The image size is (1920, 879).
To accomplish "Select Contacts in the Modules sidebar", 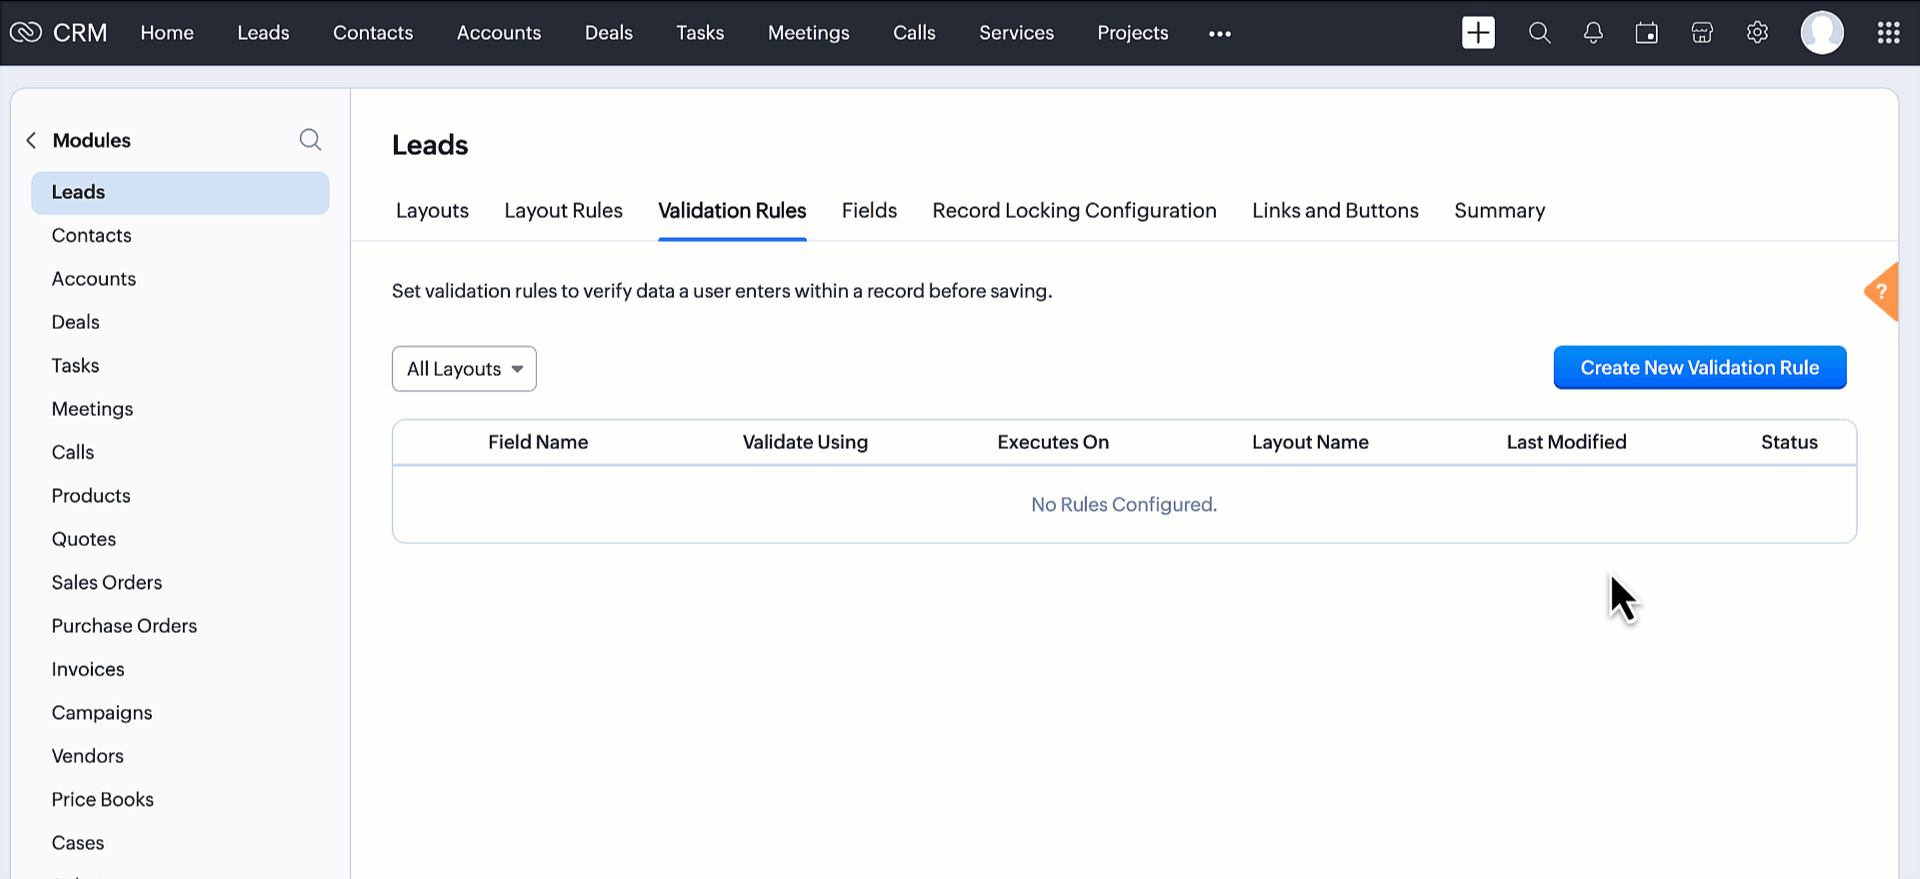I will pos(92,236).
